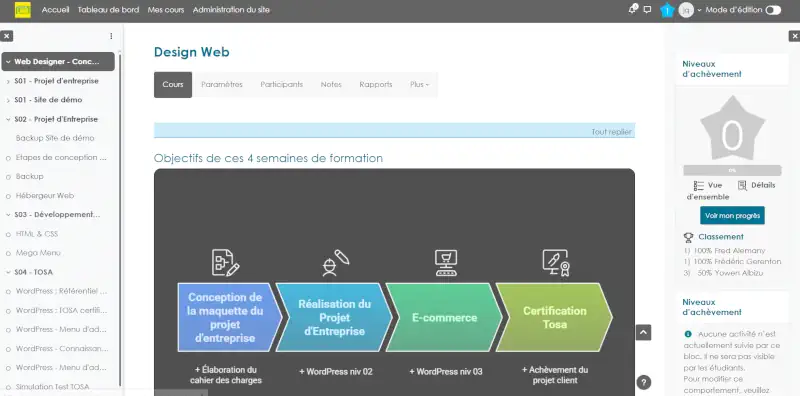Viewport: 800px width, 396px height.
Task: Click the 0% level progress bar
Action: (732, 170)
